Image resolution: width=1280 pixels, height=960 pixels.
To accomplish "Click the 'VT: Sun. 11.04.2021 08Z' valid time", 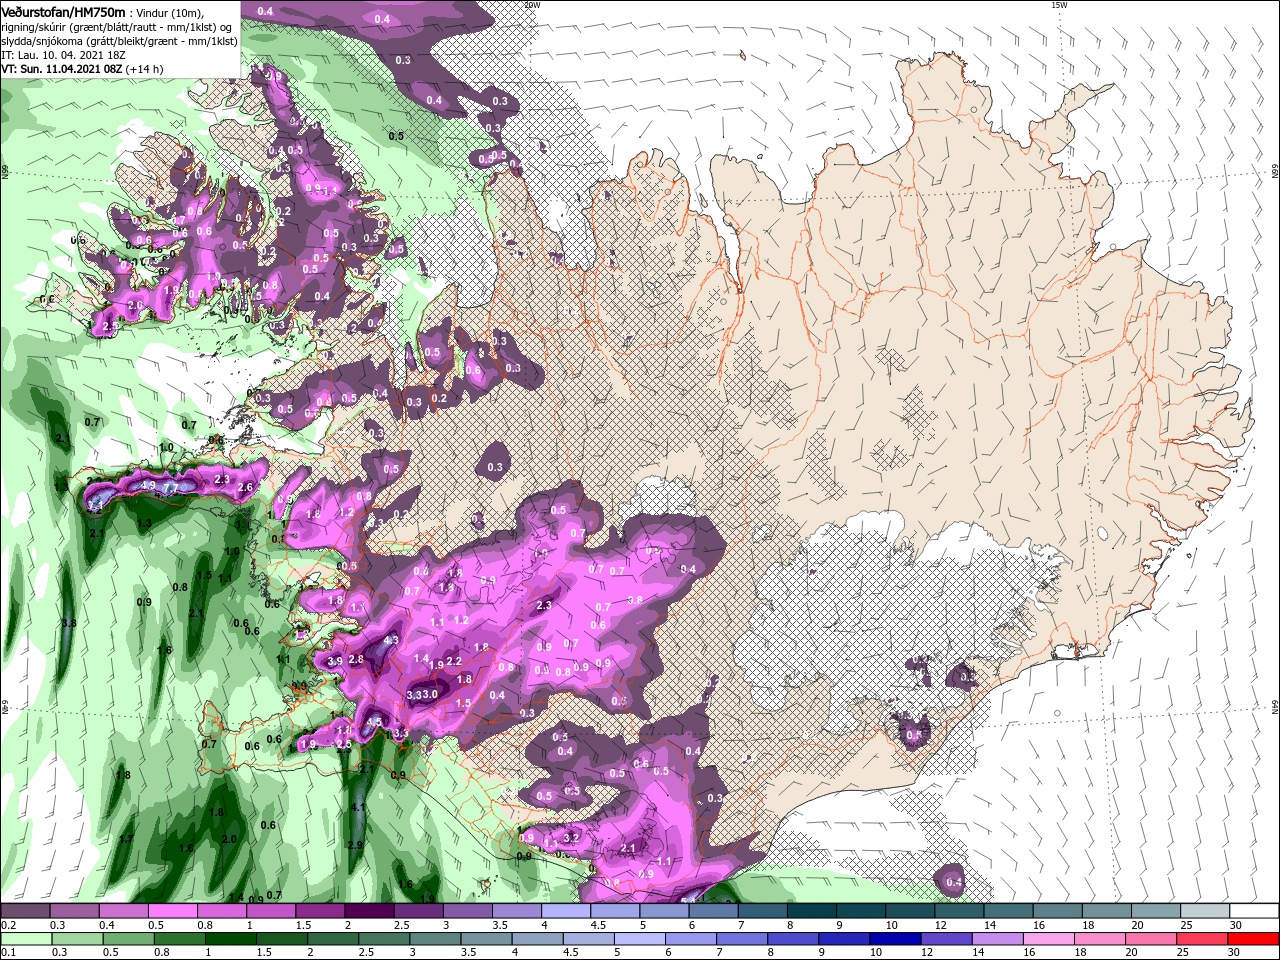I will (x=62, y=69).
